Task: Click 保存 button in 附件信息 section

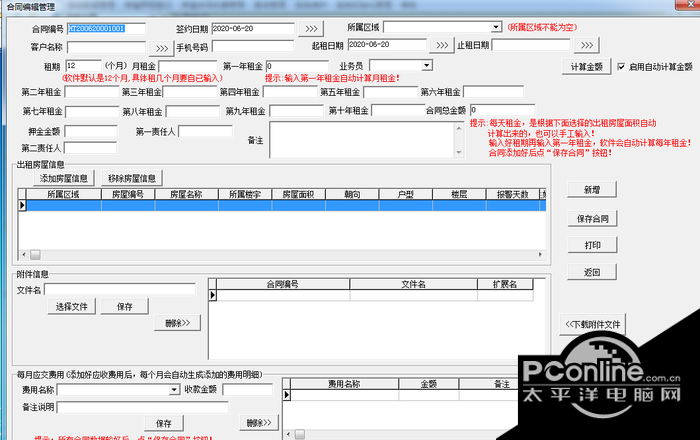Action: (x=125, y=307)
